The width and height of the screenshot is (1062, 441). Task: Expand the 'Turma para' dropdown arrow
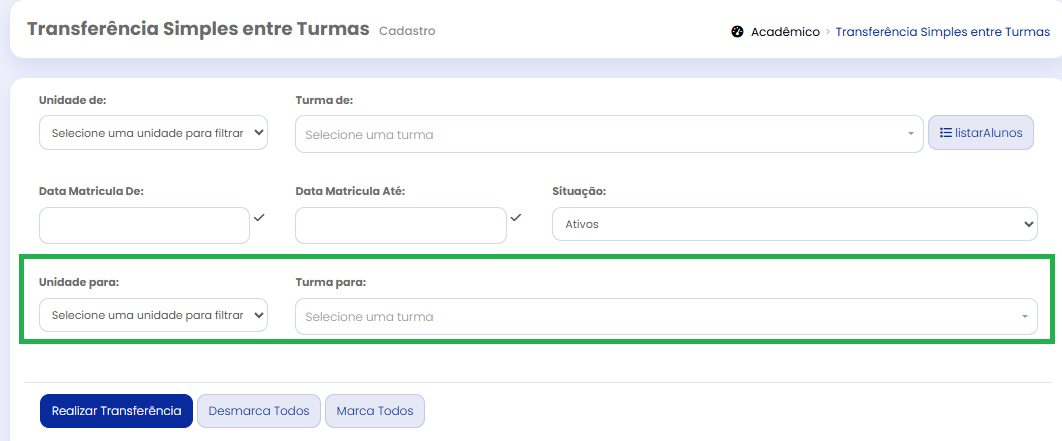click(x=1024, y=317)
